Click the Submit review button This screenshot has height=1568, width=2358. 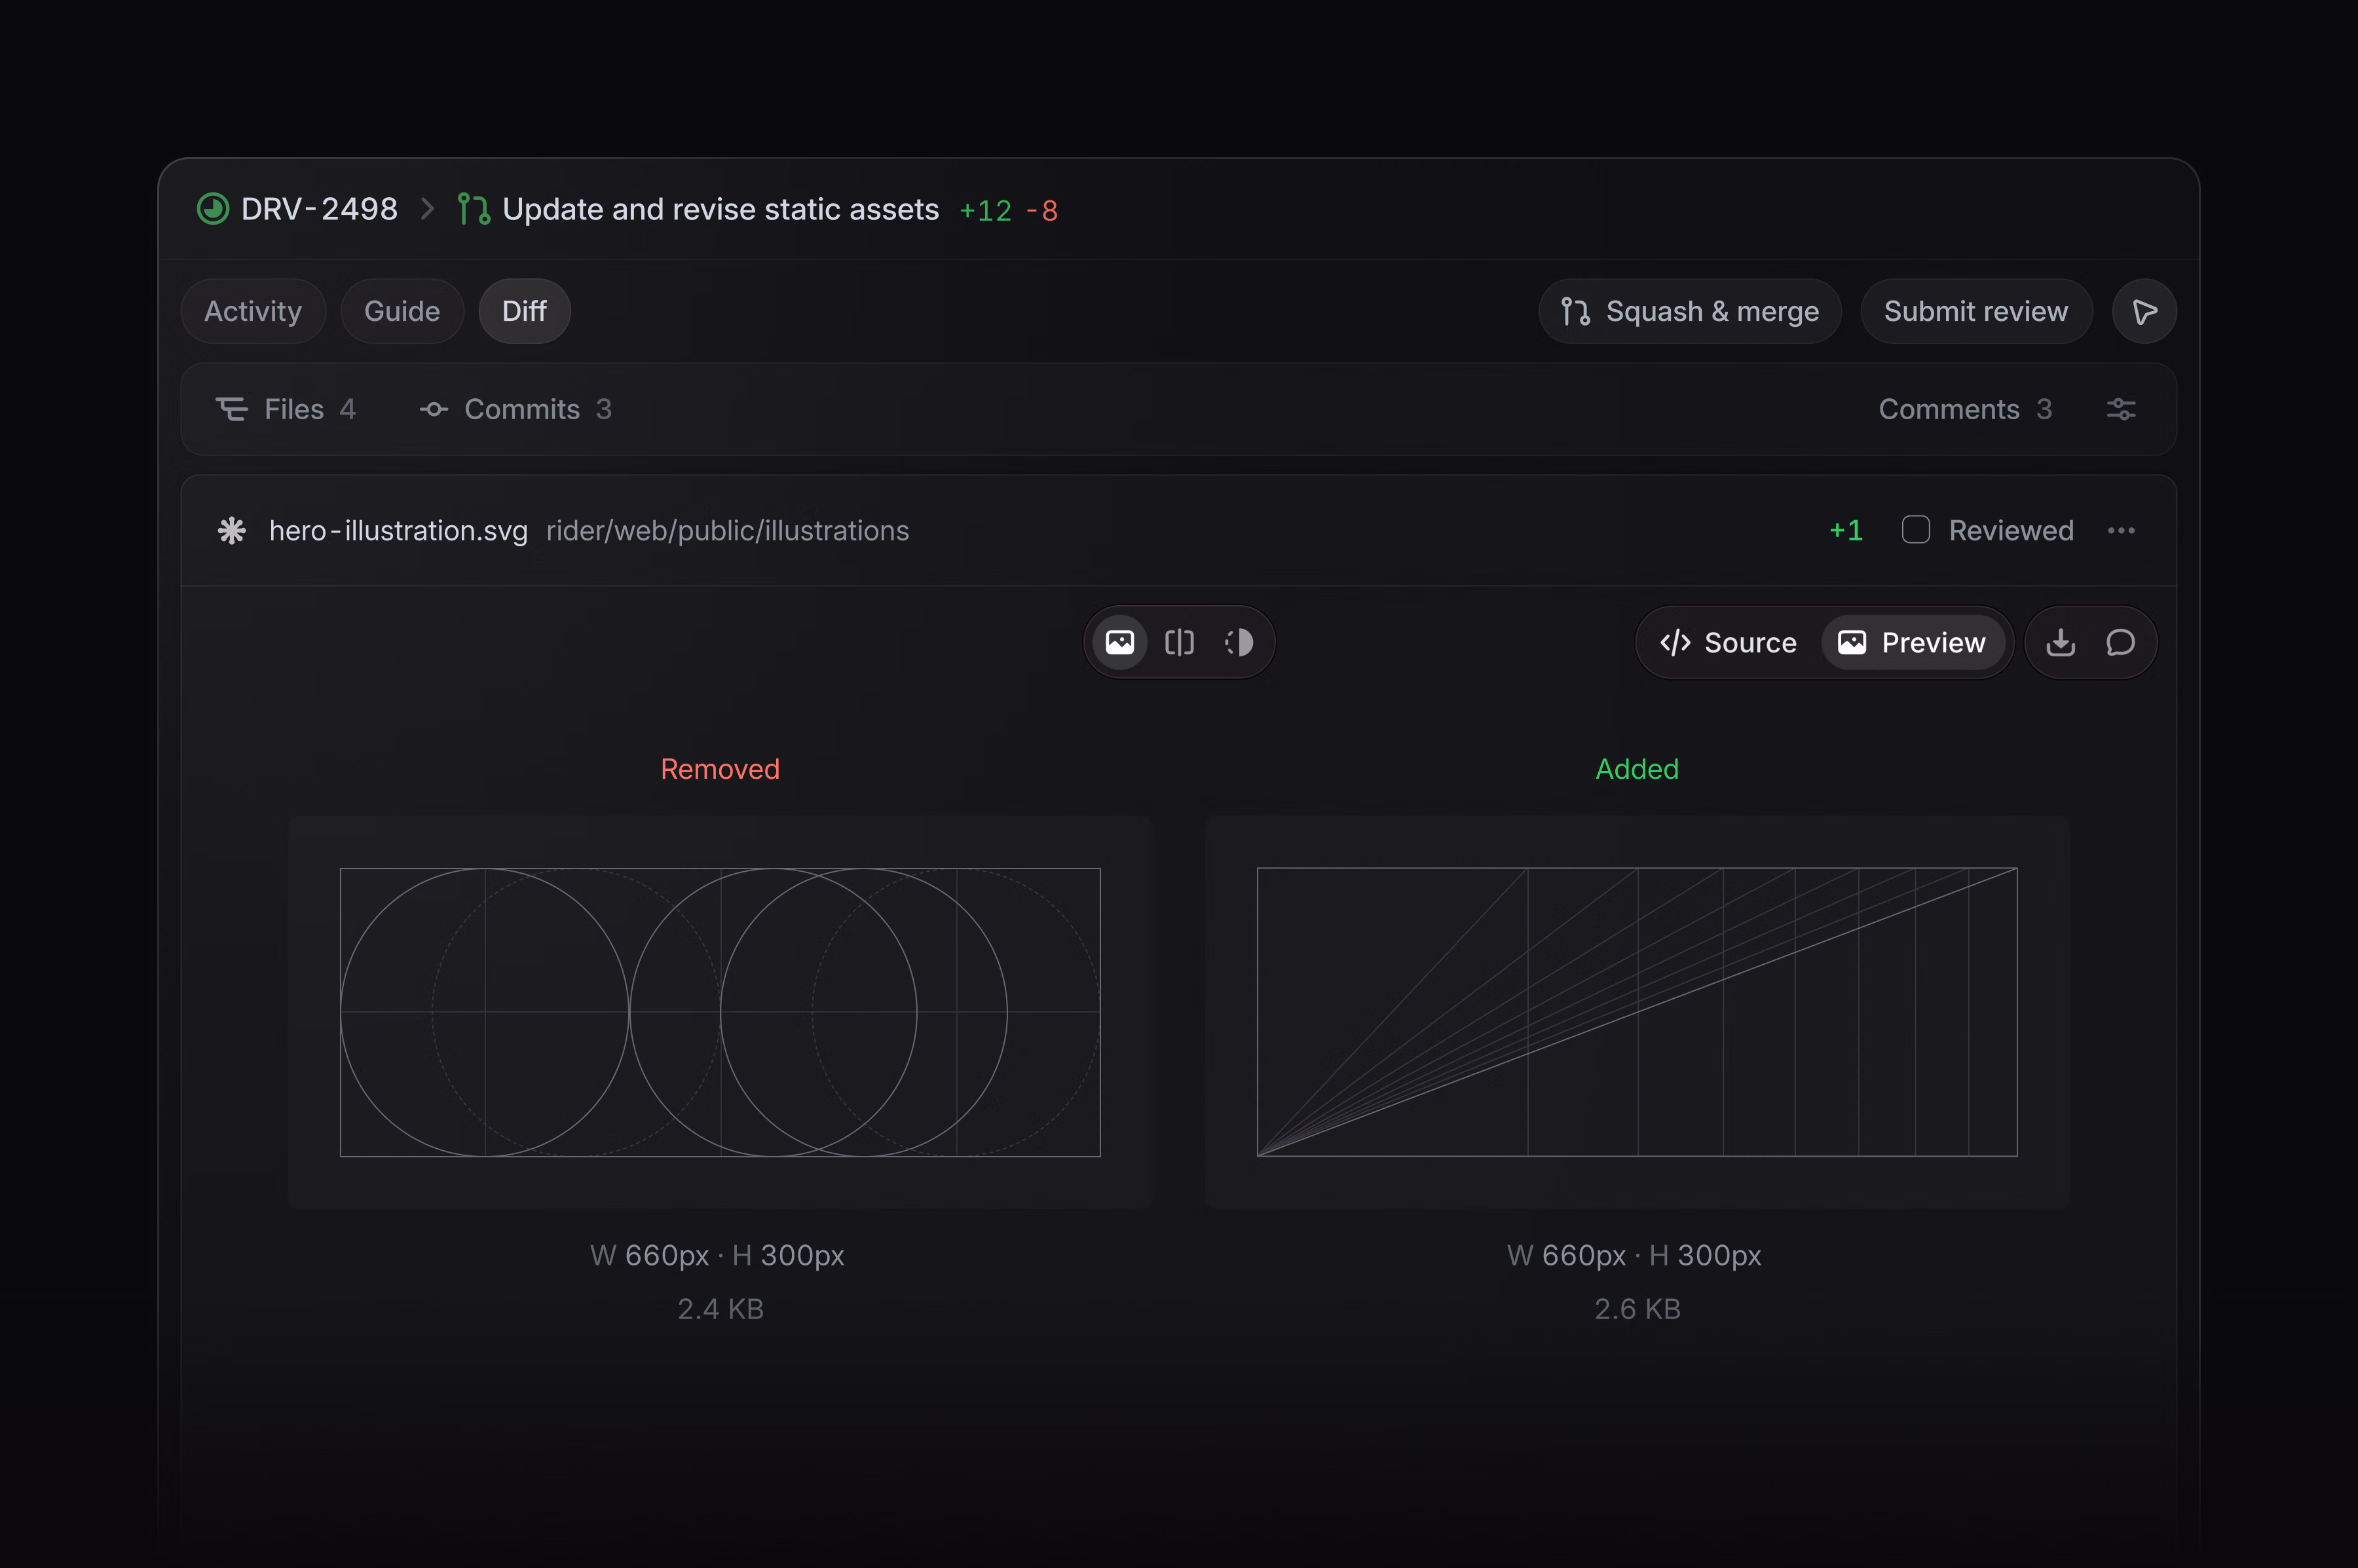tap(1976, 311)
